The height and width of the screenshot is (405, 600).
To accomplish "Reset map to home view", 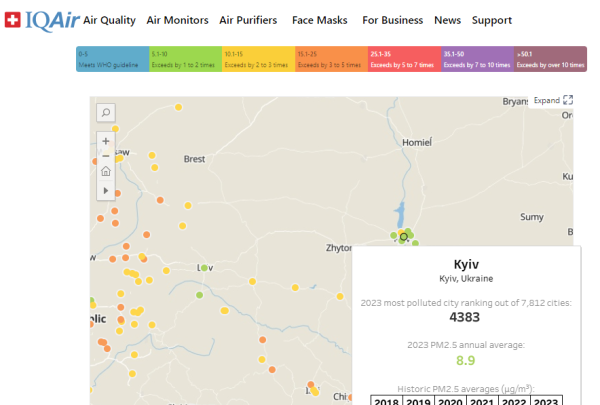I will [x=106, y=172].
